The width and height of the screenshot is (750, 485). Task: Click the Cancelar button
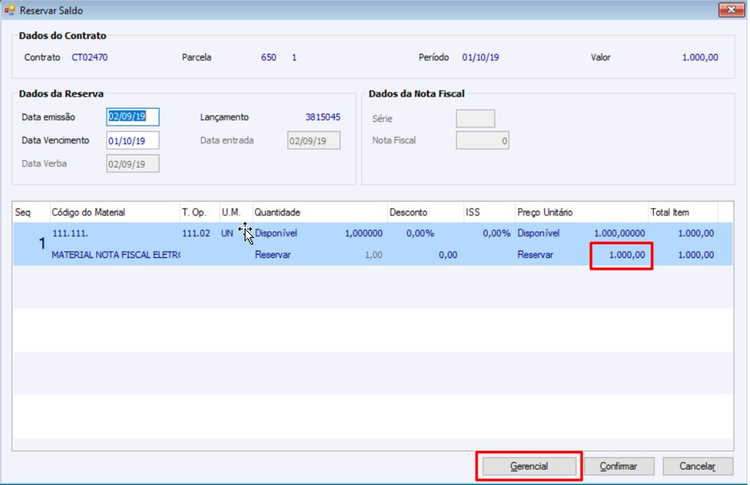tap(697, 466)
